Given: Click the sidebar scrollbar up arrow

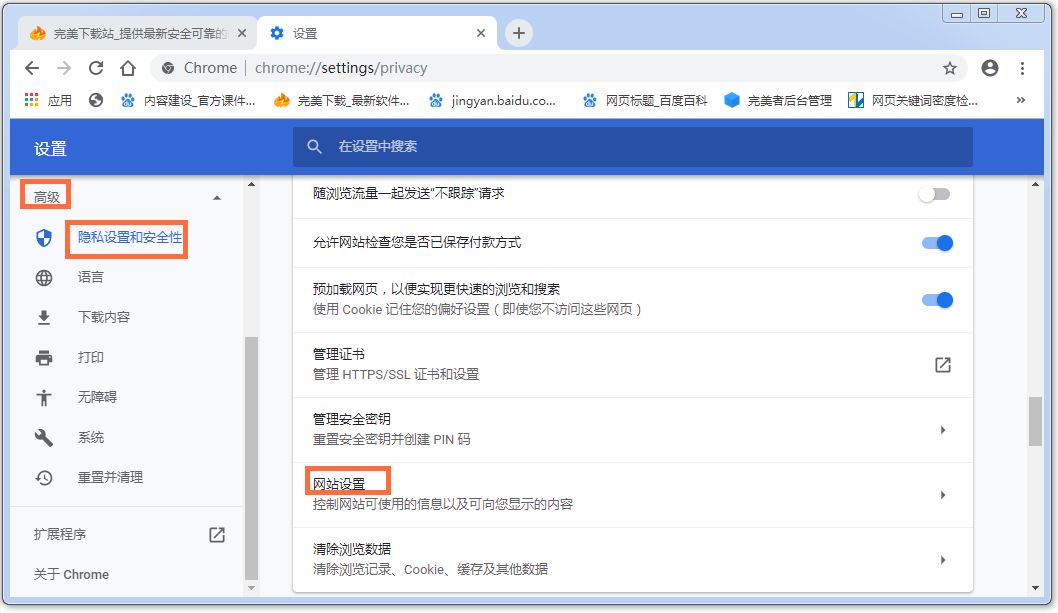Looking at the screenshot, I should 251,184.
